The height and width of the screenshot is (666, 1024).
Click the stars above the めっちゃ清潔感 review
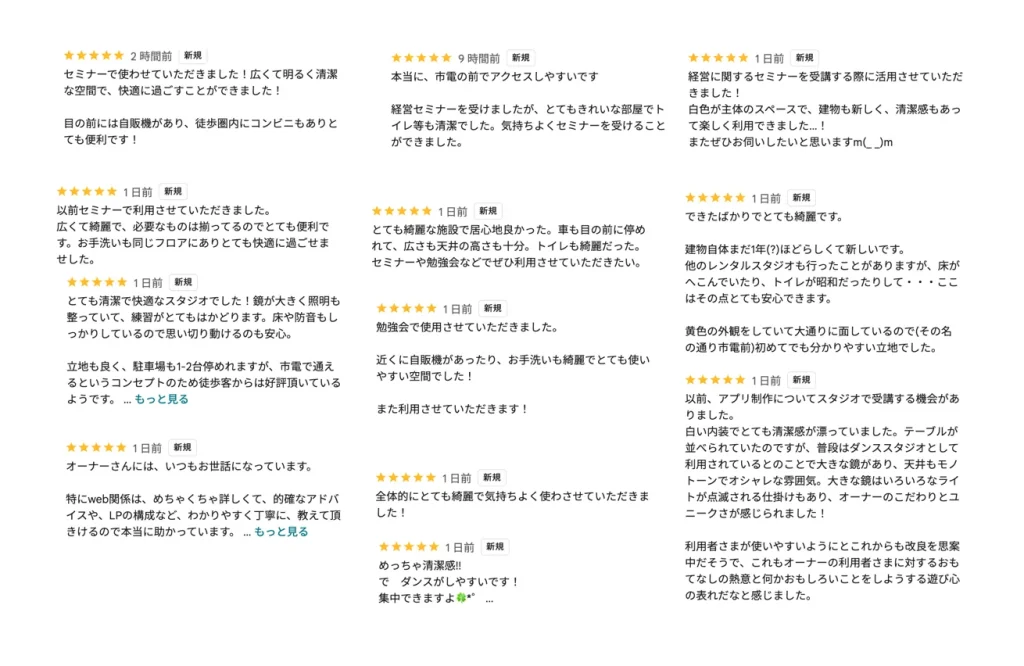409,547
